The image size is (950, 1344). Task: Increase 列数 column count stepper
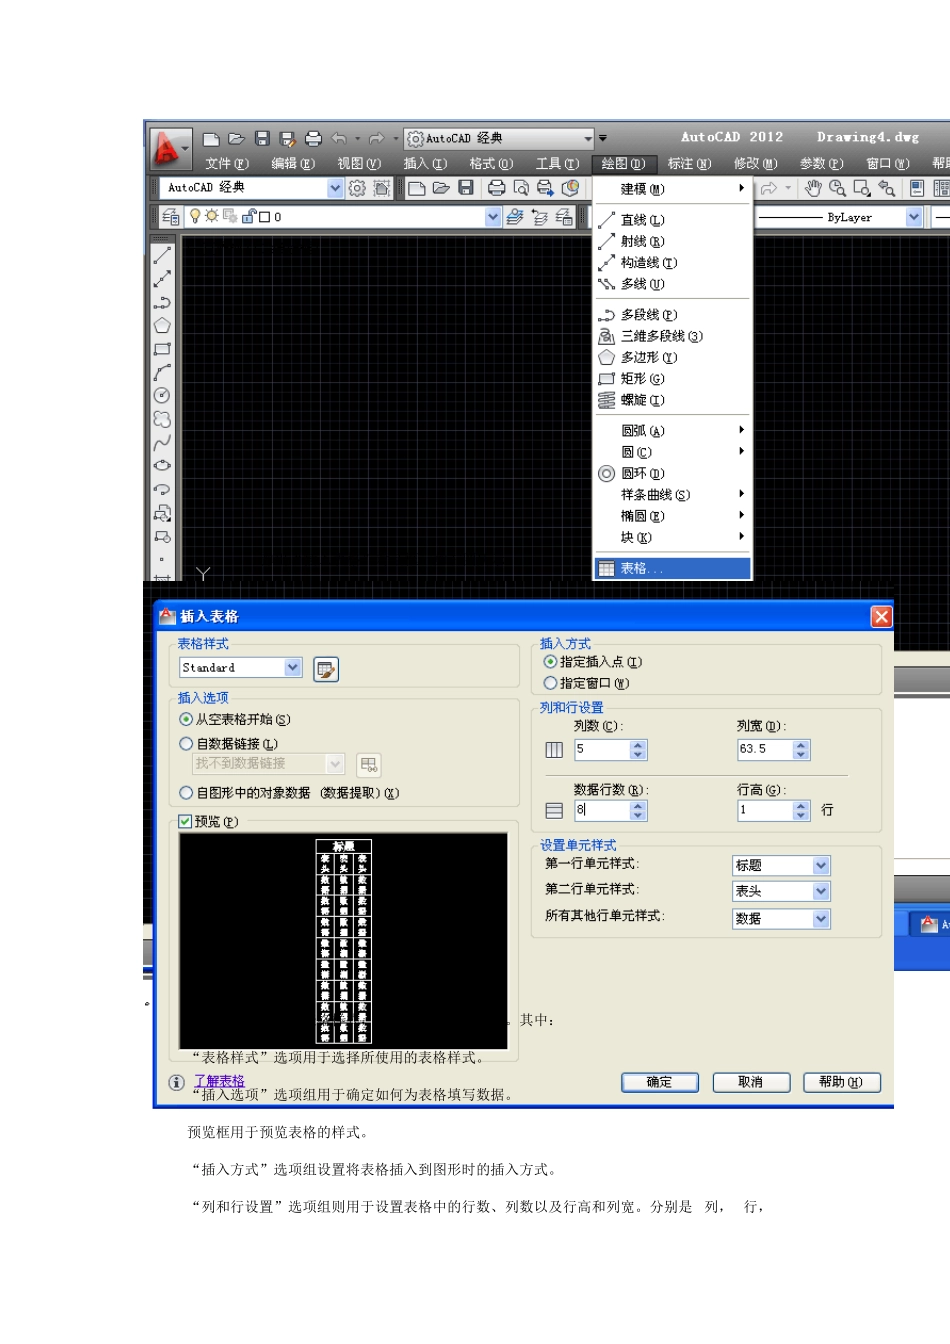coord(639,745)
